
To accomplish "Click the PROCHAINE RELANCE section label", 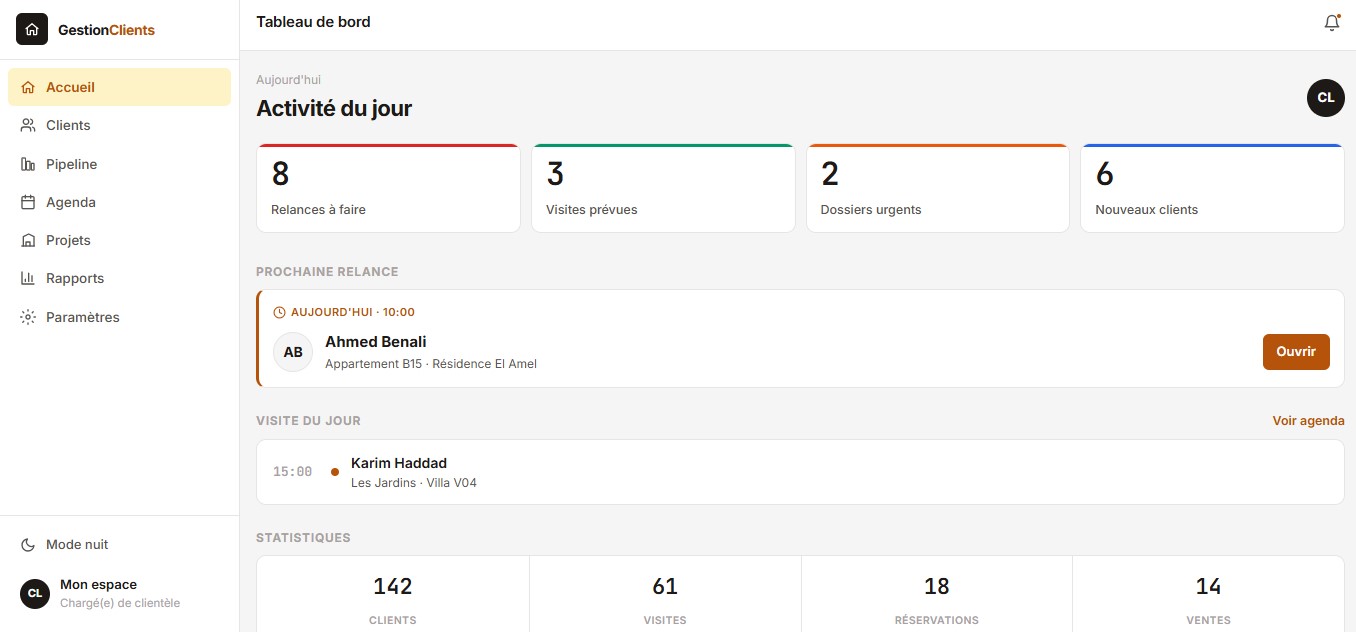I will (327, 272).
